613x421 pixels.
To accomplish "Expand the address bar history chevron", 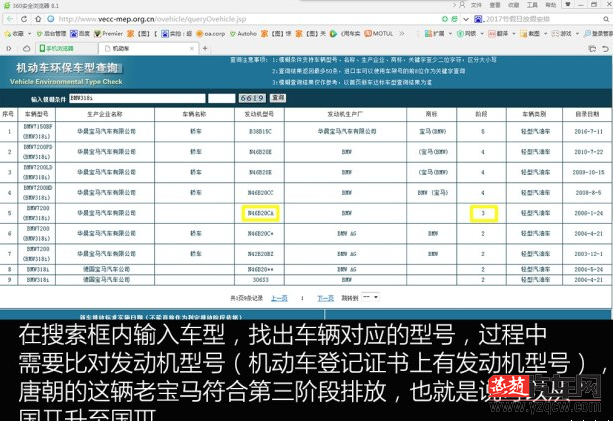I will click(x=466, y=19).
